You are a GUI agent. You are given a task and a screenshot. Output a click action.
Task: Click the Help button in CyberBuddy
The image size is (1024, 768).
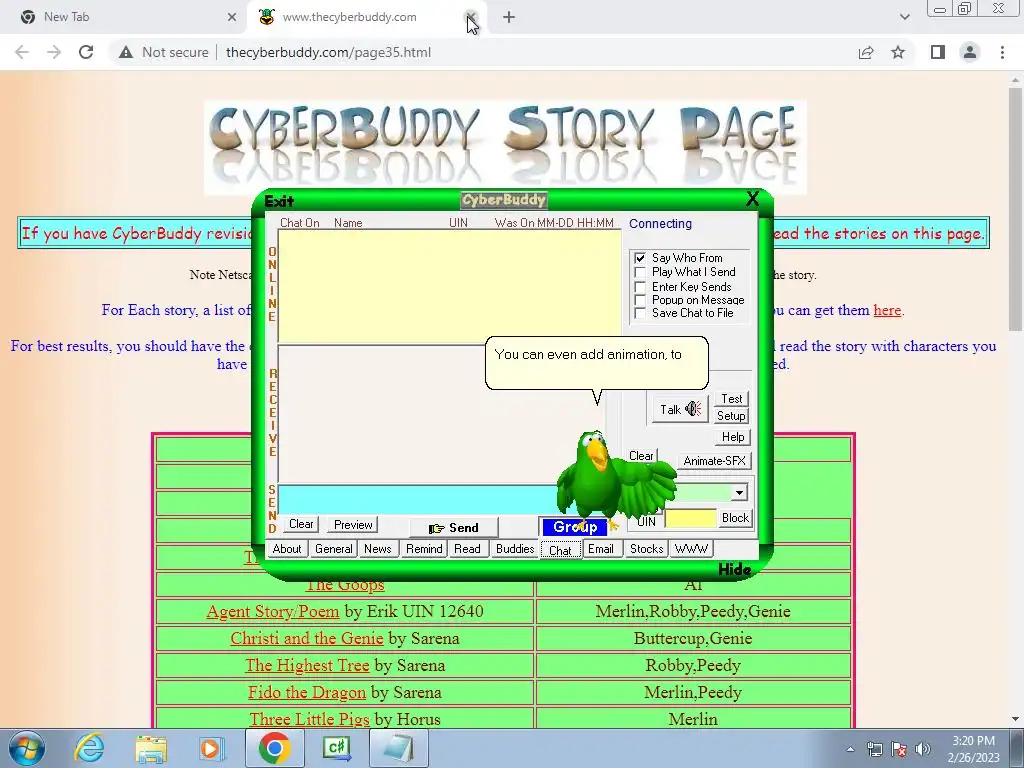pos(733,437)
